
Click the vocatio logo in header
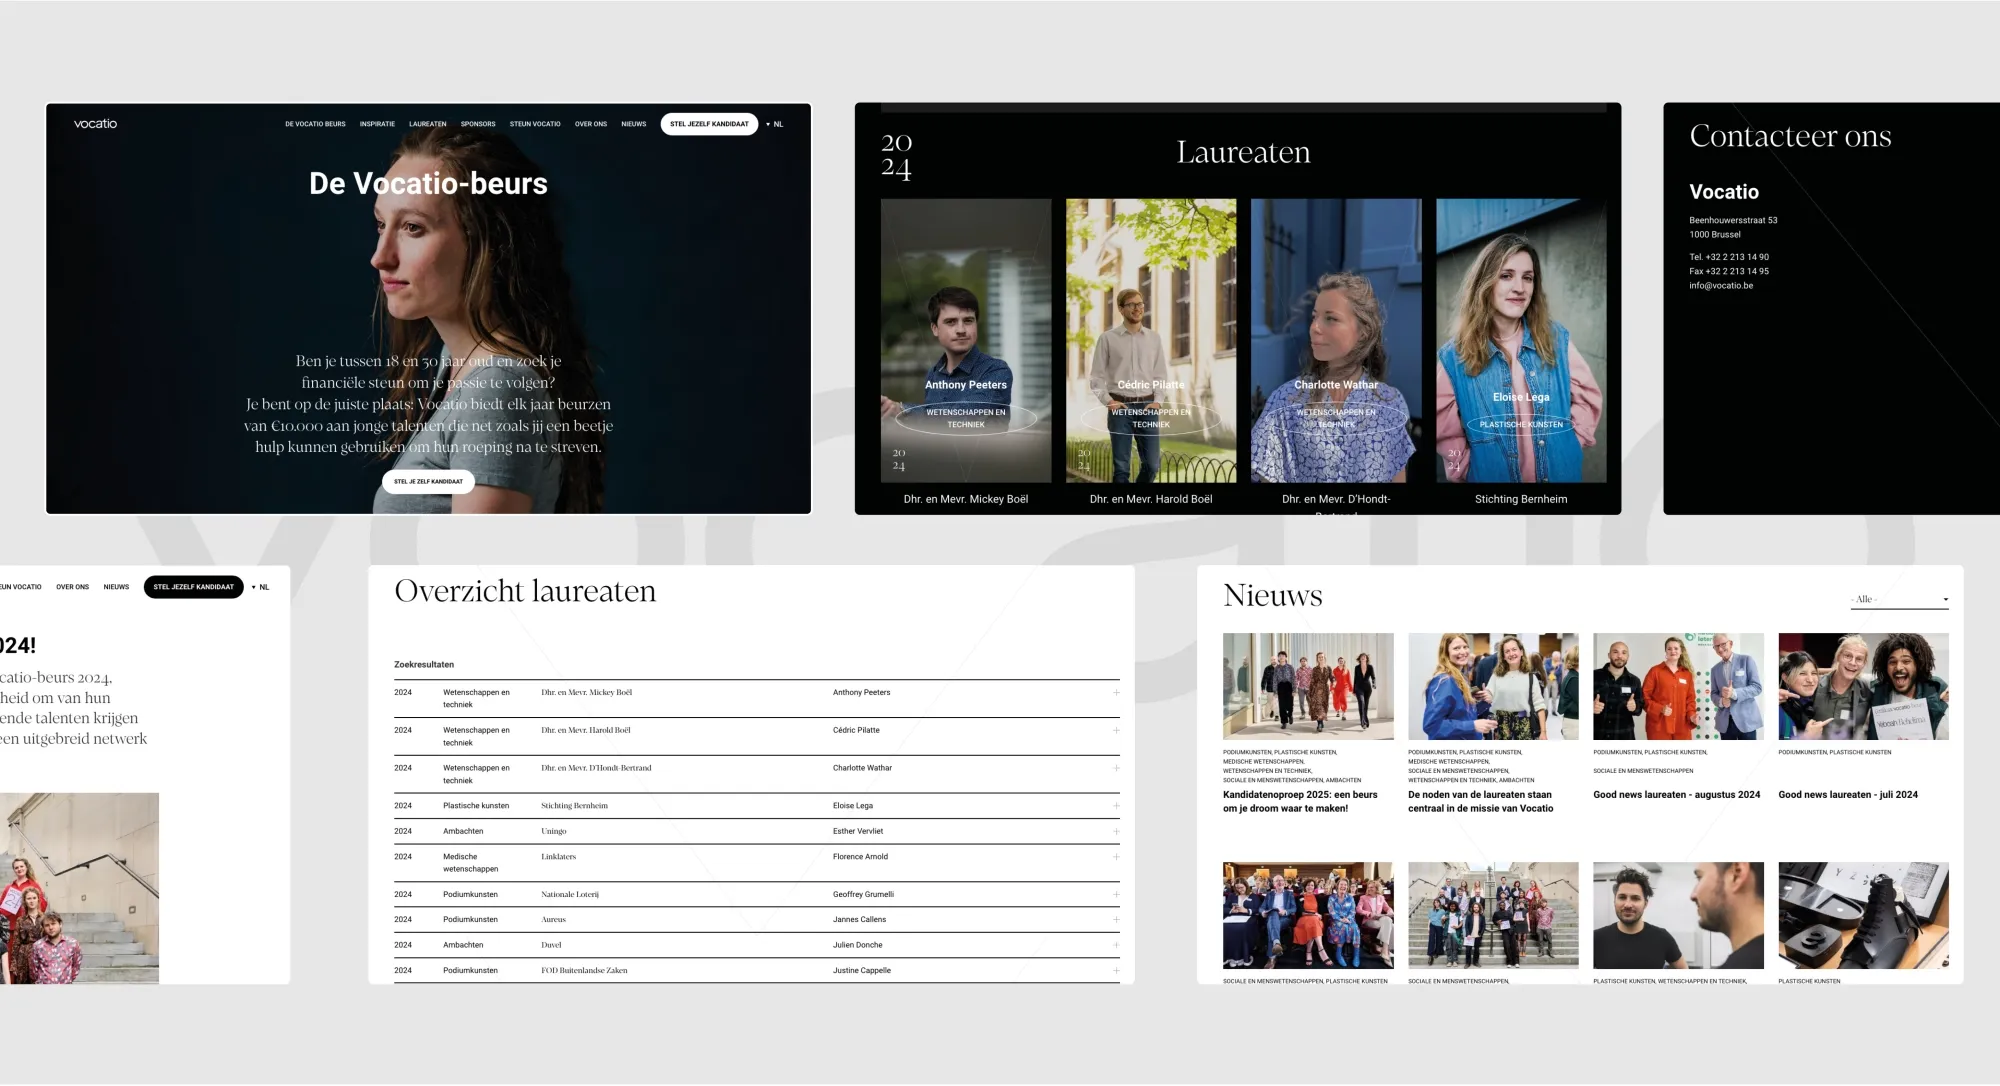[x=95, y=124]
